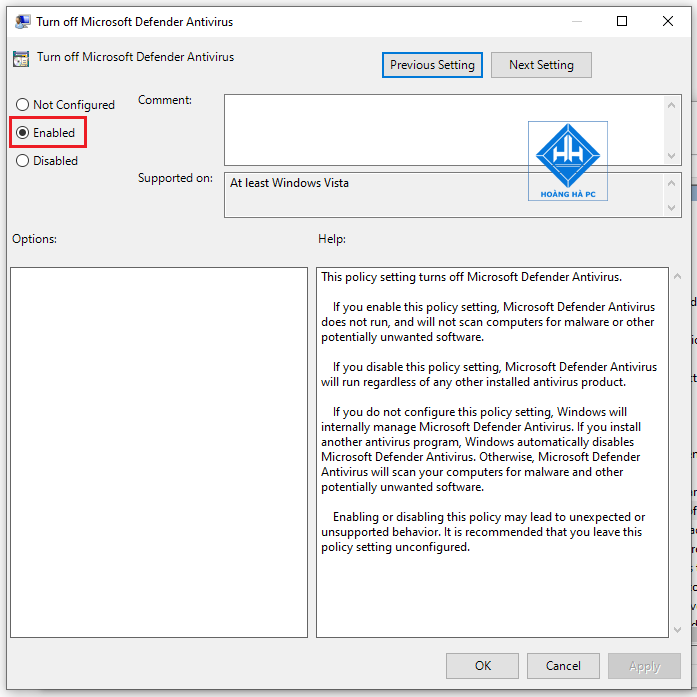Click the 'If you disable this policy' paragraph

click(489, 374)
